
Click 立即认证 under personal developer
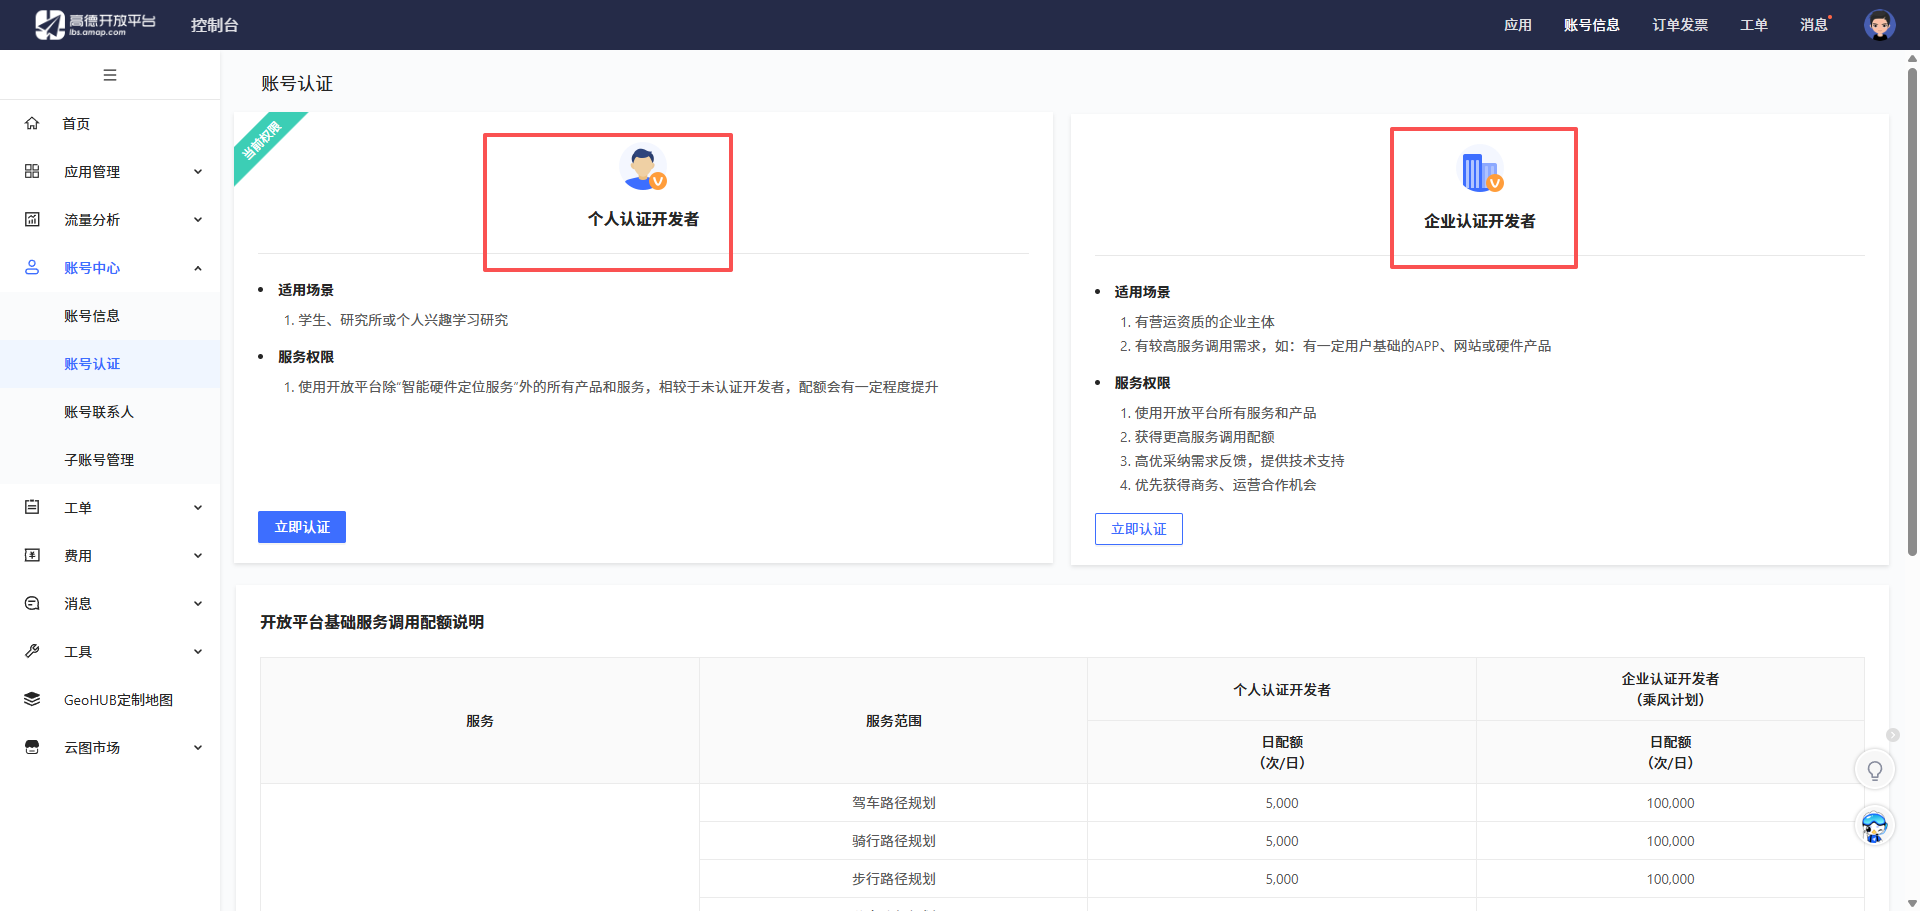pyautogui.click(x=302, y=527)
